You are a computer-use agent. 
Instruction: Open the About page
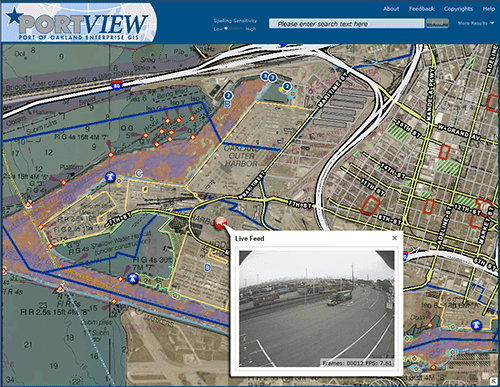pyautogui.click(x=391, y=9)
